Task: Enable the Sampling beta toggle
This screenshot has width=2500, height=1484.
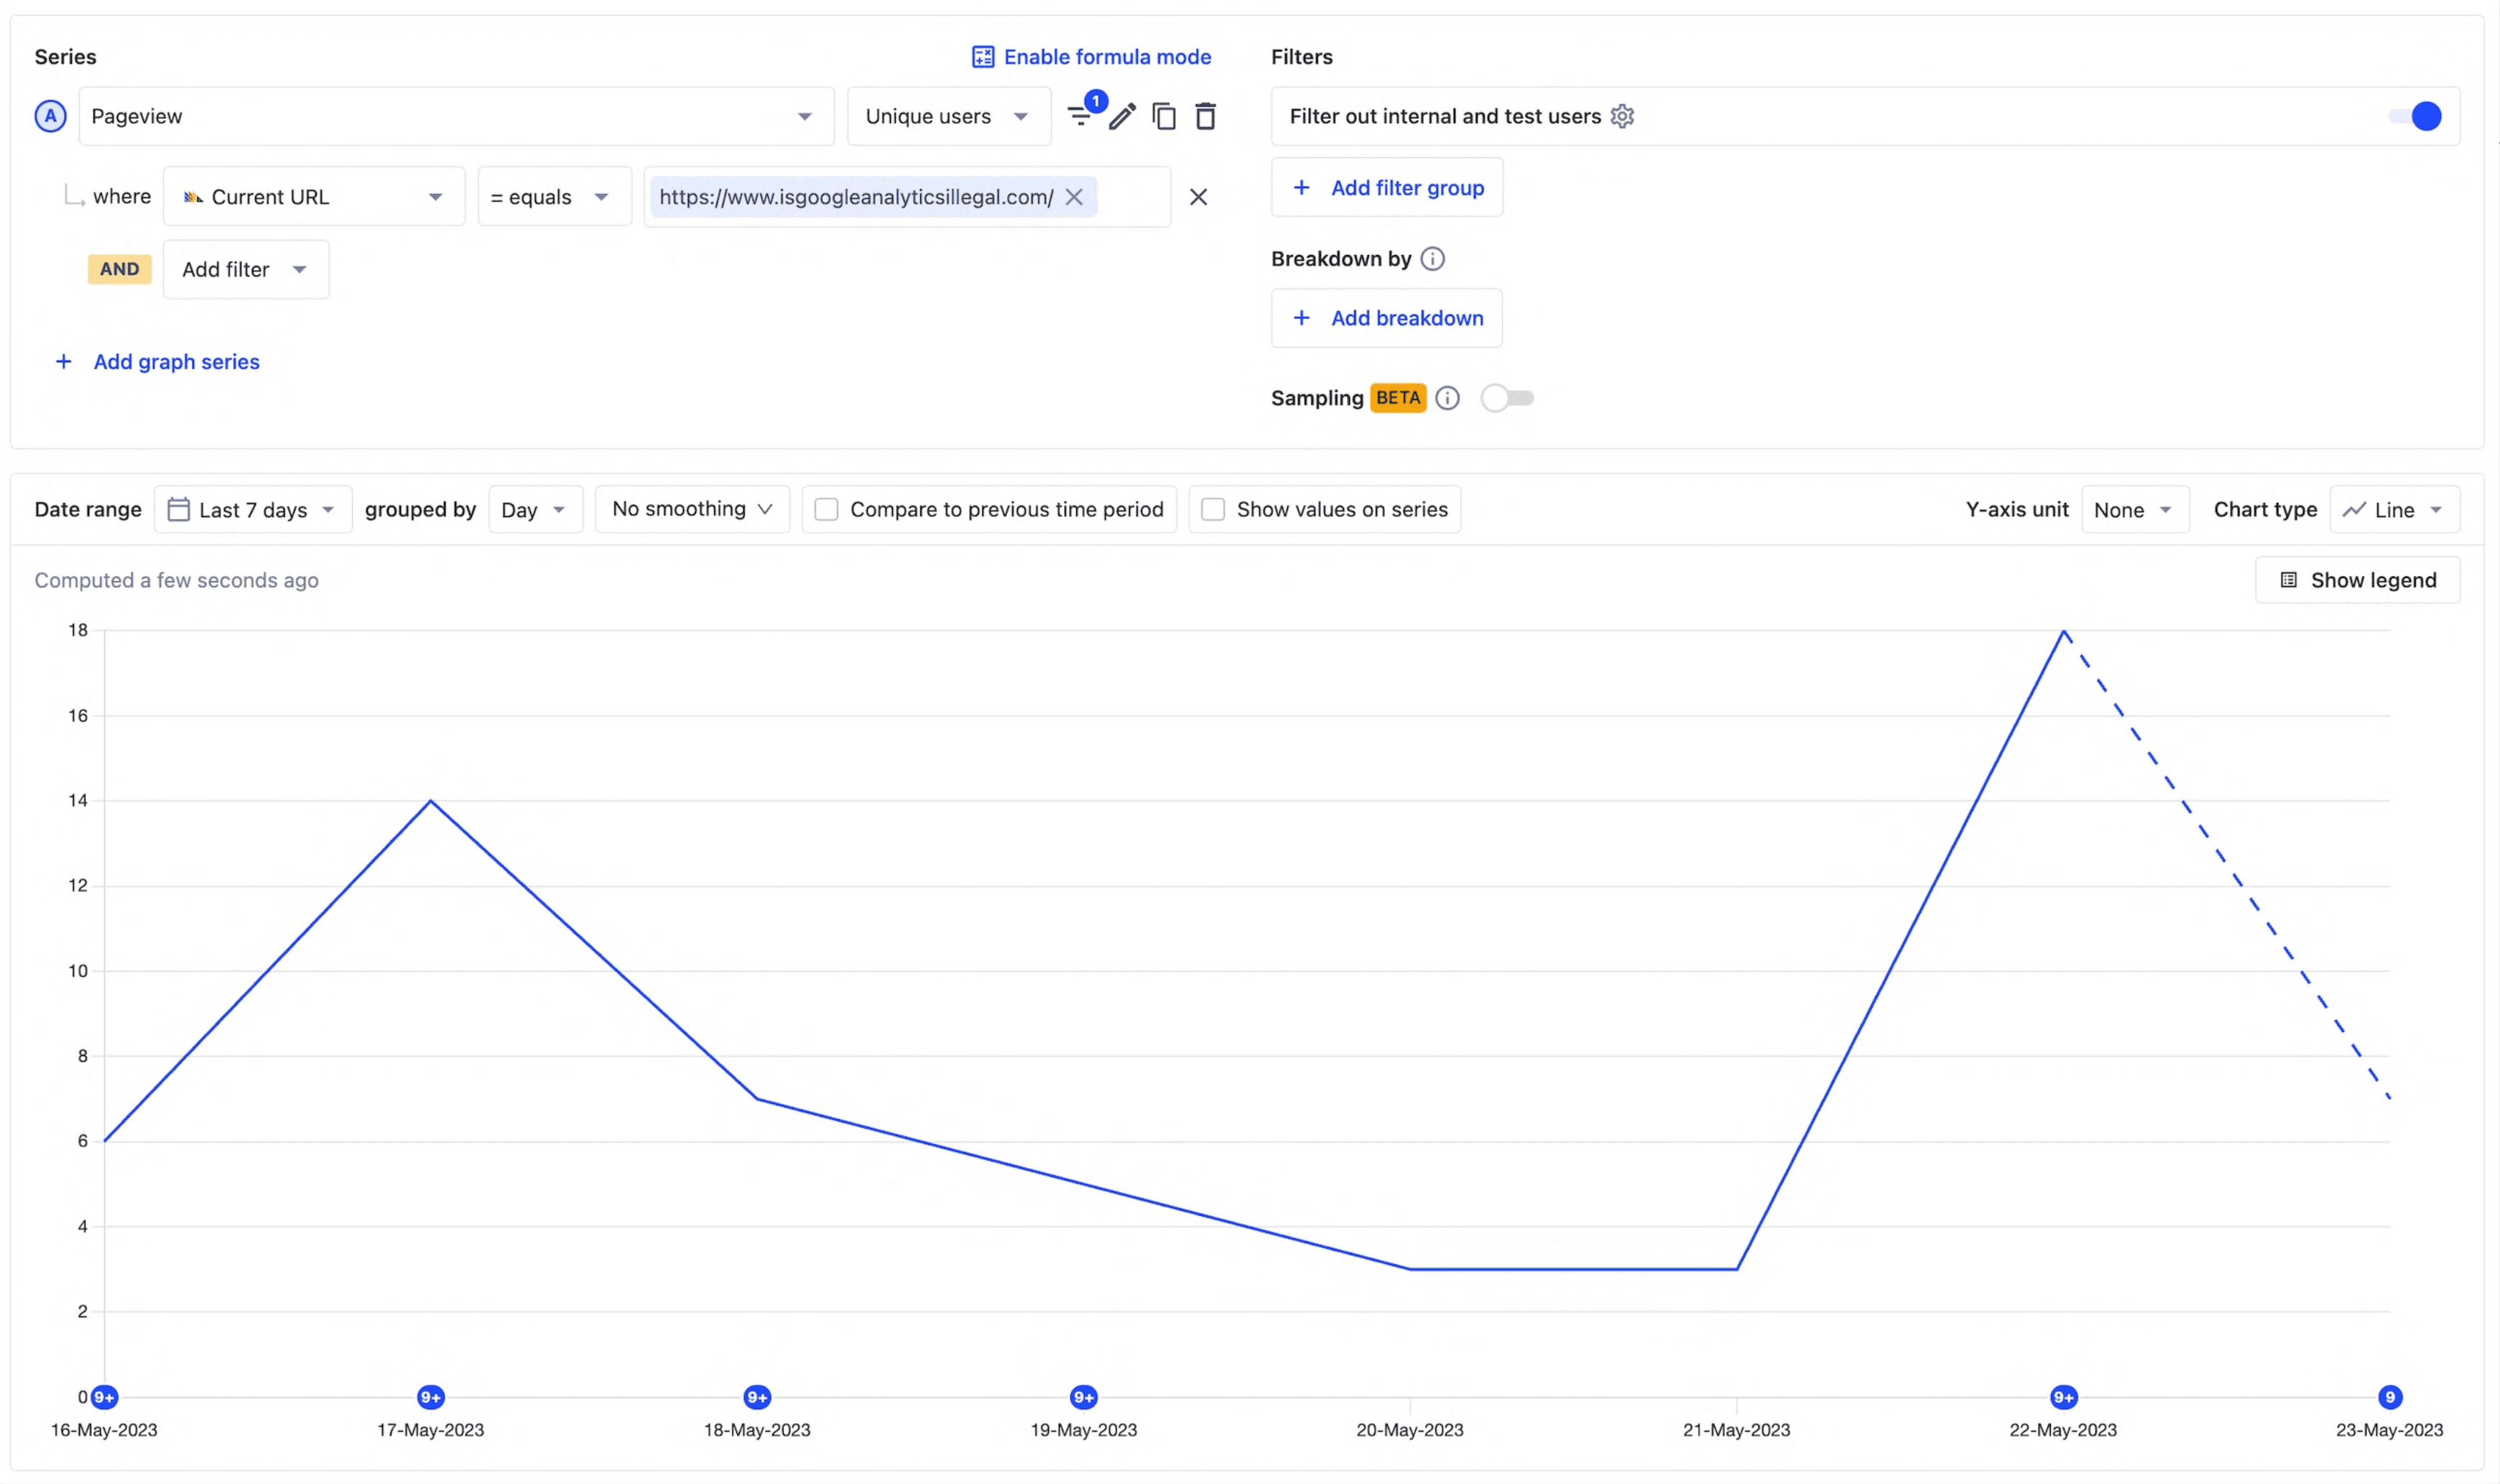Action: click(1507, 398)
